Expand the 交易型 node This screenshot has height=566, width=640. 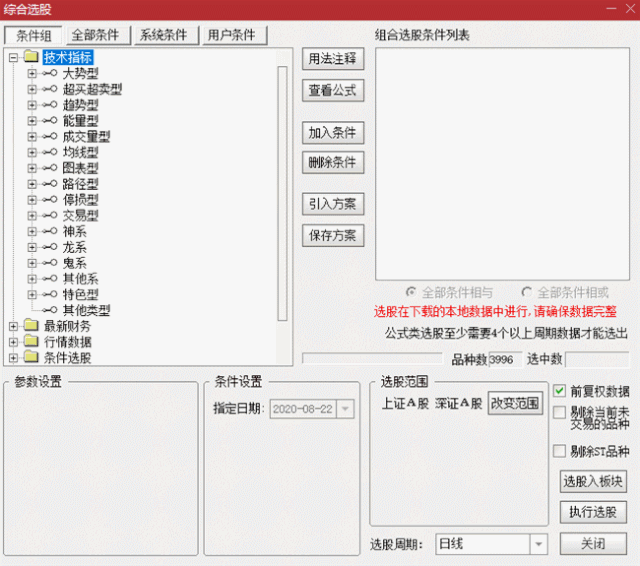32,215
